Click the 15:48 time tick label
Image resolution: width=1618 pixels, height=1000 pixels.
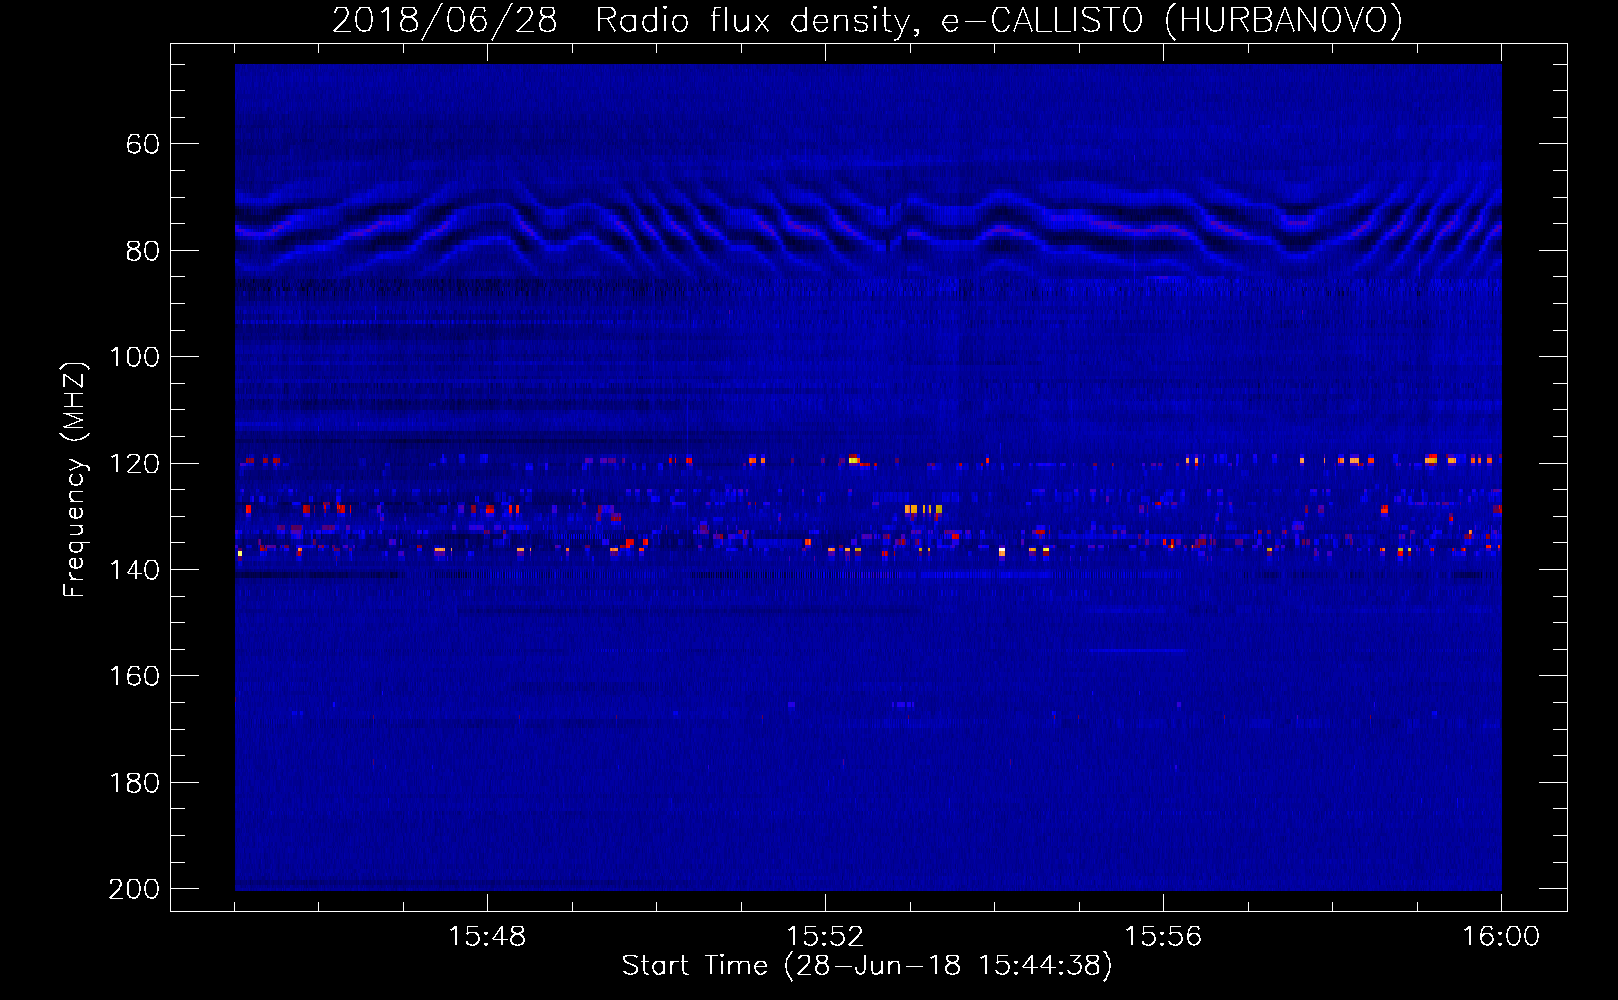click(x=487, y=937)
